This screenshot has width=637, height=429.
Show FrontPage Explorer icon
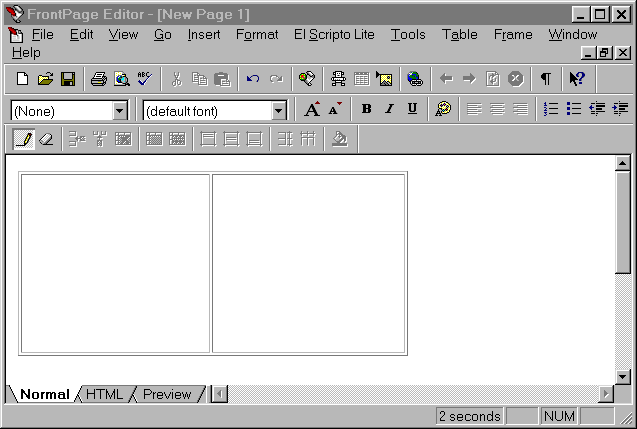307,78
